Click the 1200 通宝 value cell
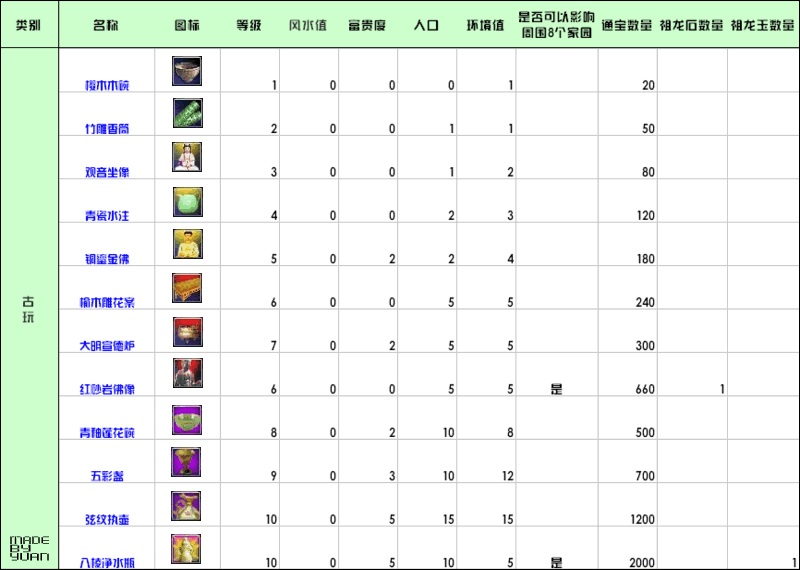Viewport: 800px width, 570px height. [x=642, y=519]
